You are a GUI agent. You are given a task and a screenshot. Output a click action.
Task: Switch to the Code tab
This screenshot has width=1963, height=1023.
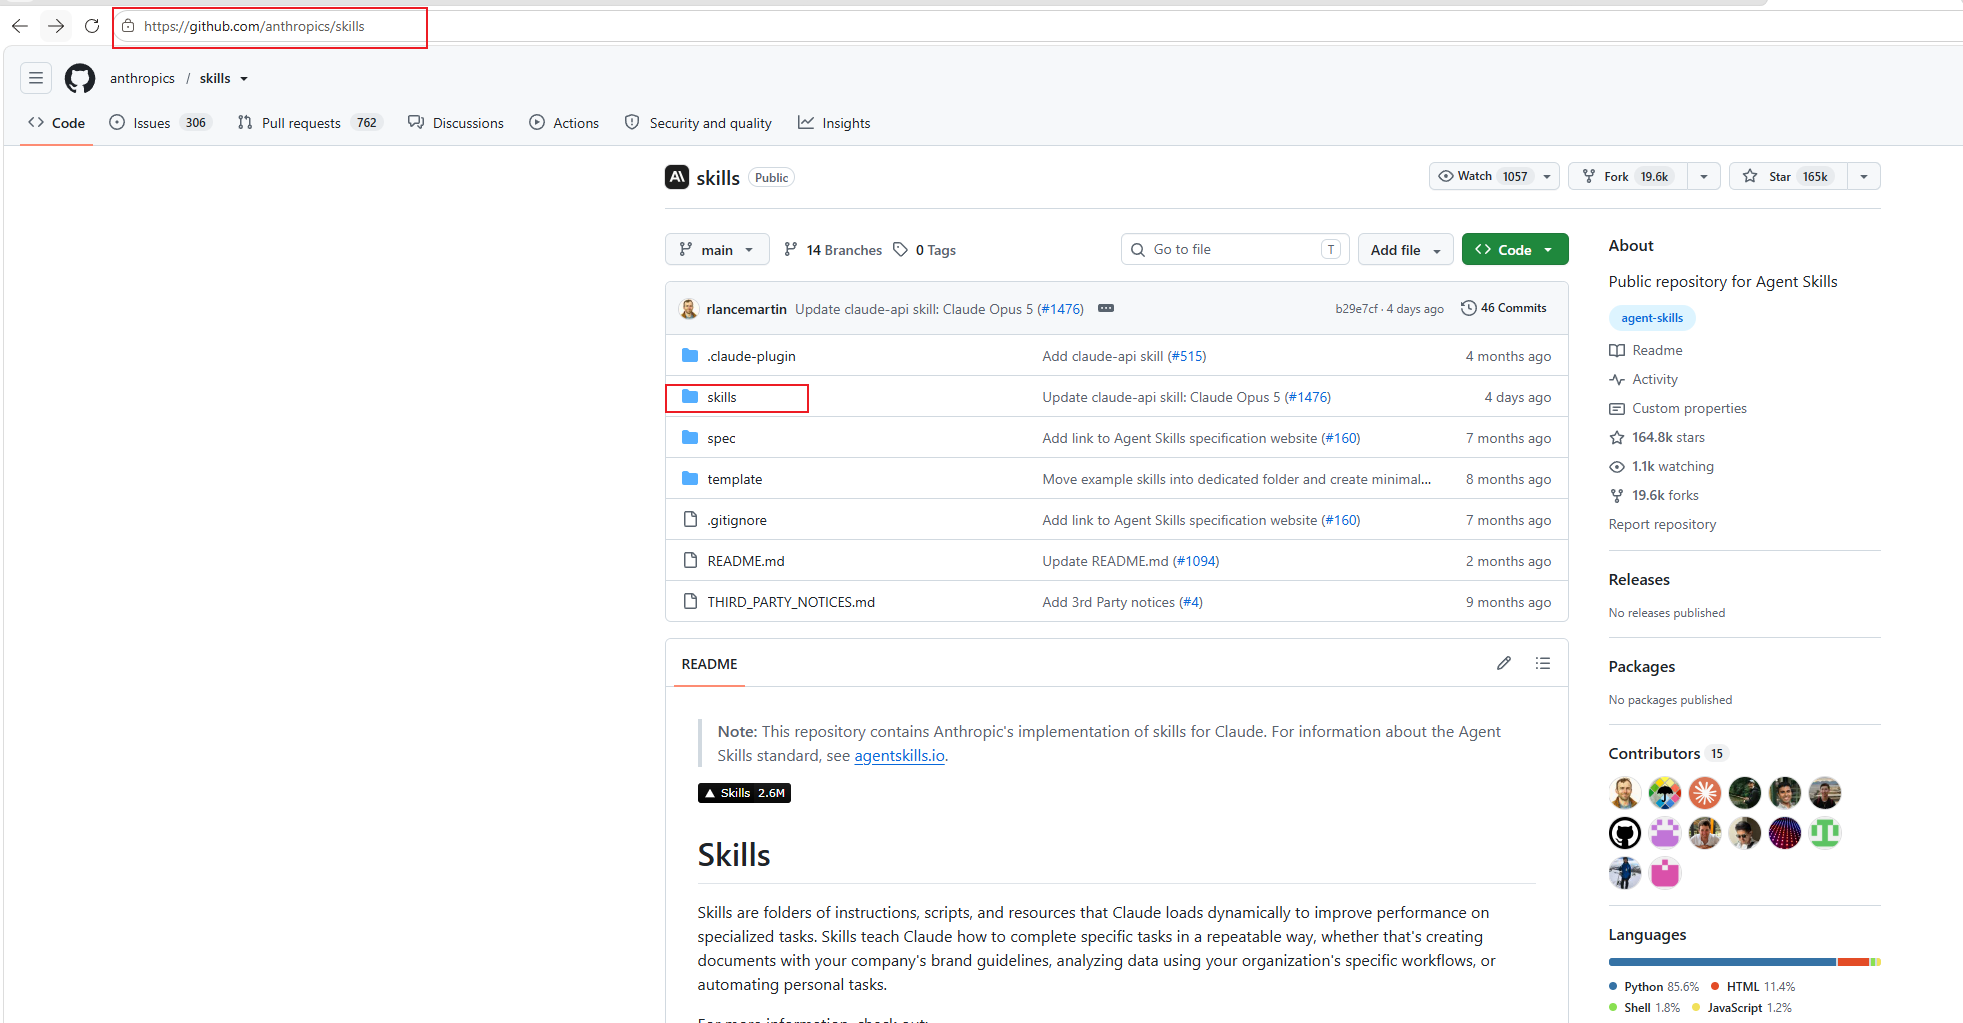coord(57,123)
